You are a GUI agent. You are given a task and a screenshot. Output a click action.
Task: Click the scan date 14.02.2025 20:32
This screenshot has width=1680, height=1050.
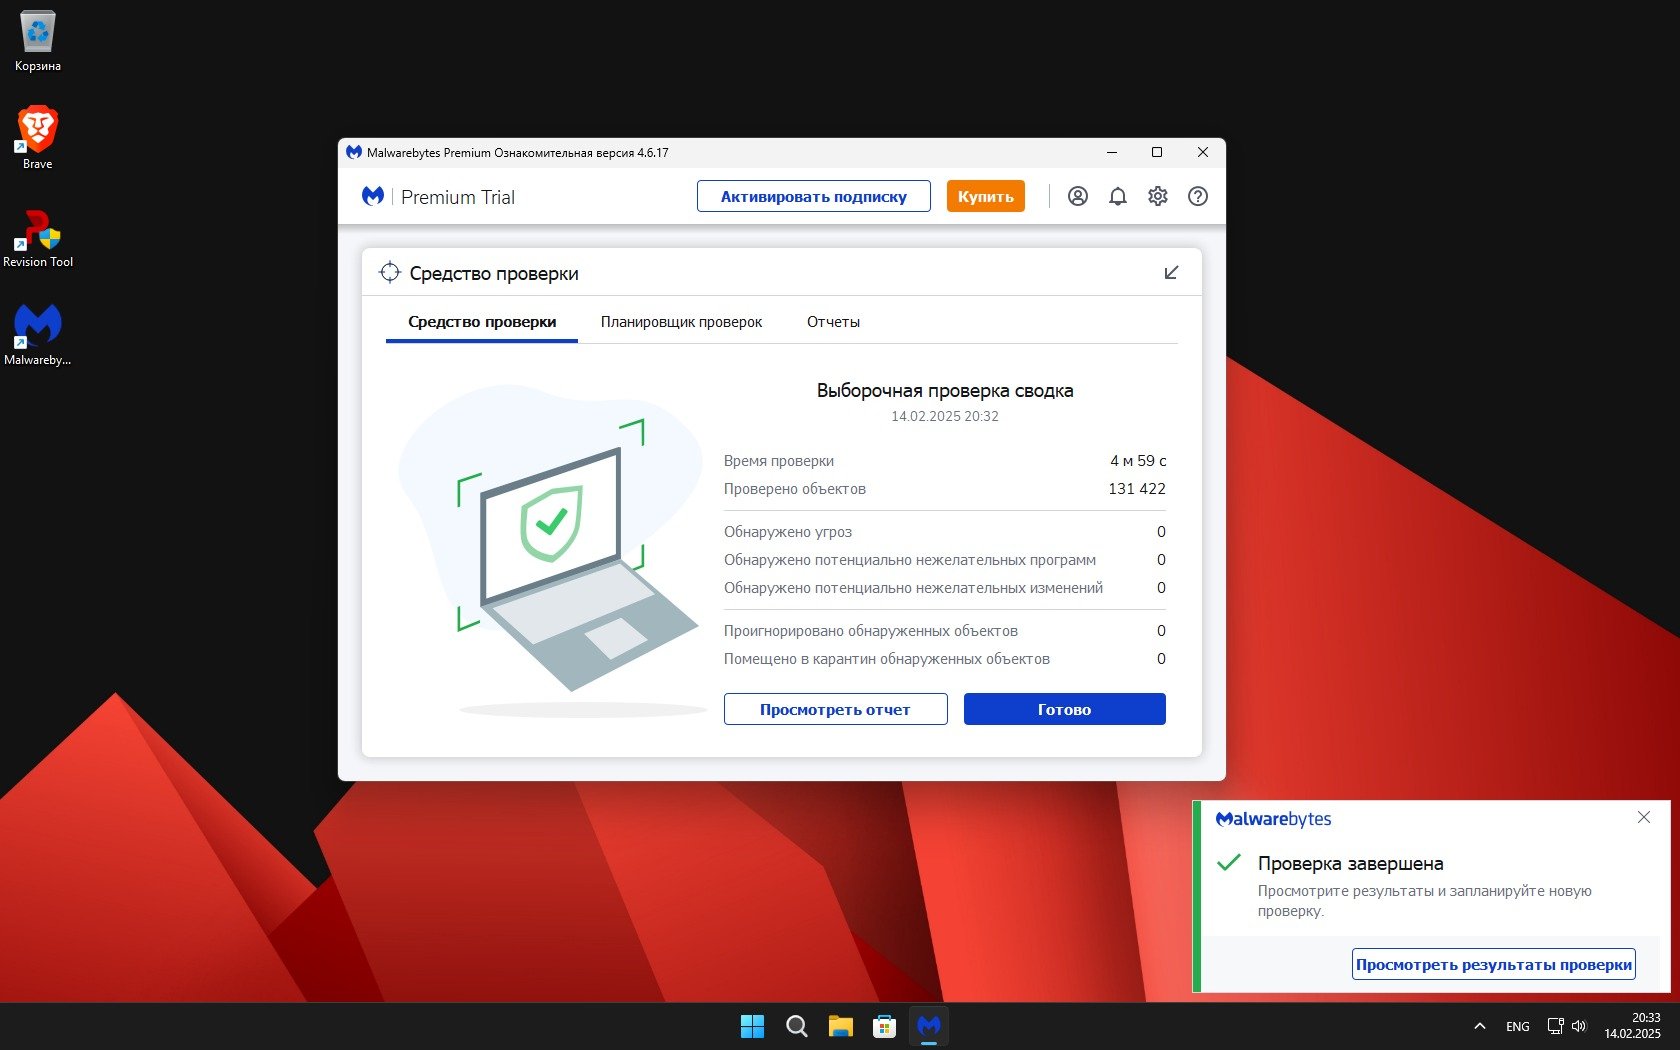945,416
